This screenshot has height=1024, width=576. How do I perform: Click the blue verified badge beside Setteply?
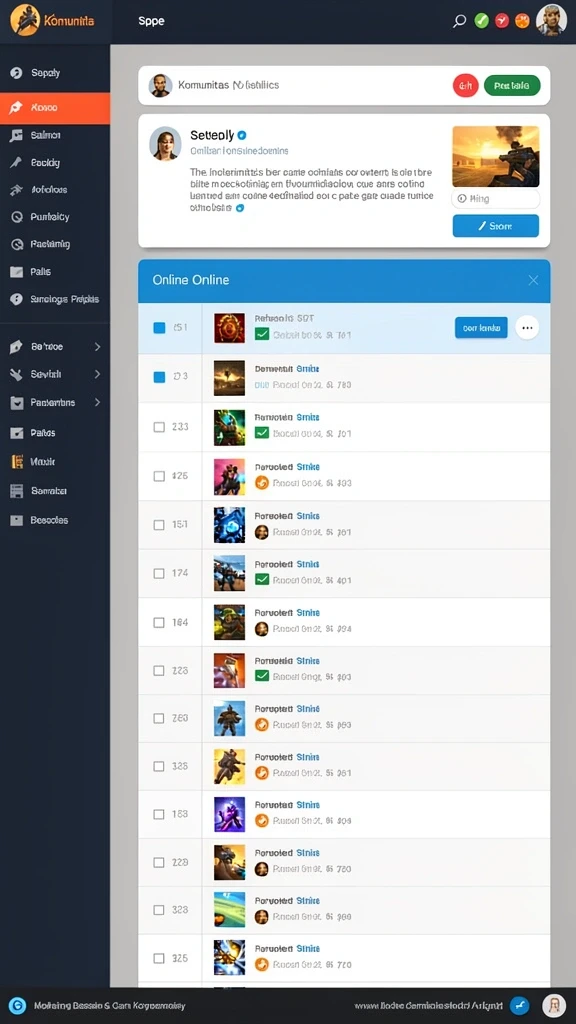coord(242,135)
